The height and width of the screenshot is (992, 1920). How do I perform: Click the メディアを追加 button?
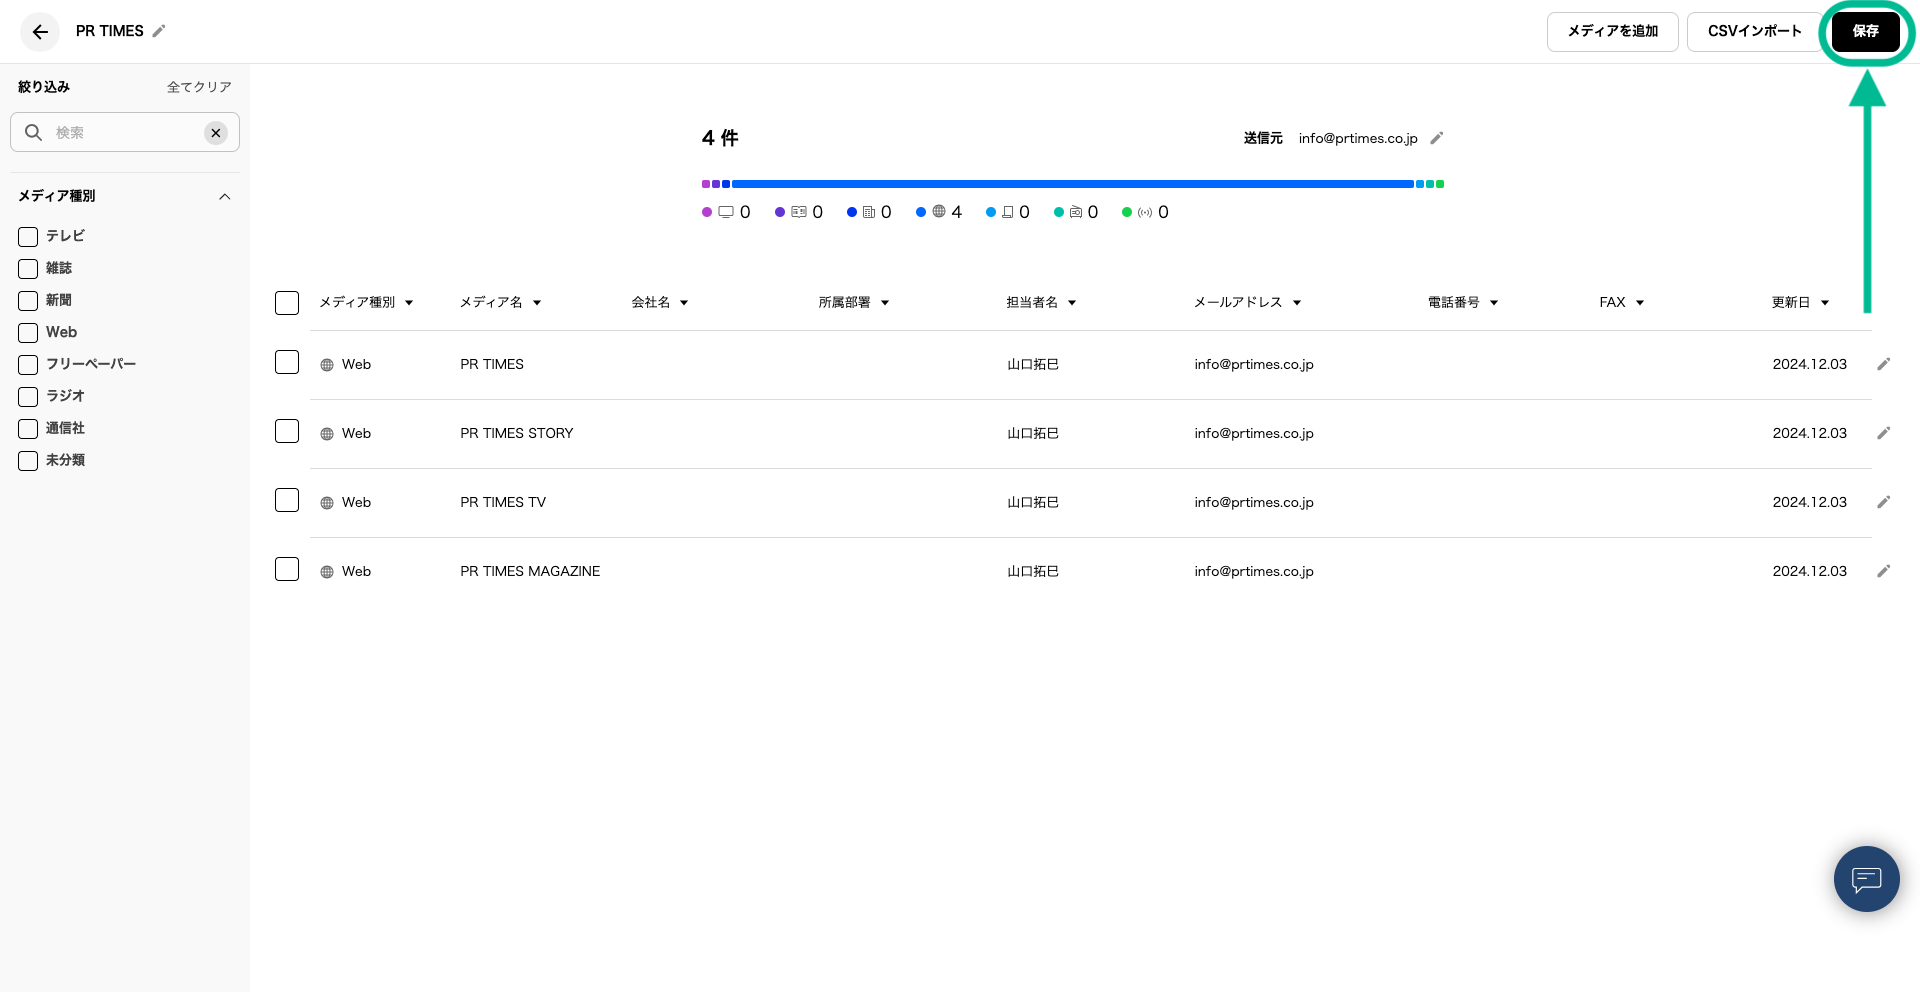coord(1612,32)
